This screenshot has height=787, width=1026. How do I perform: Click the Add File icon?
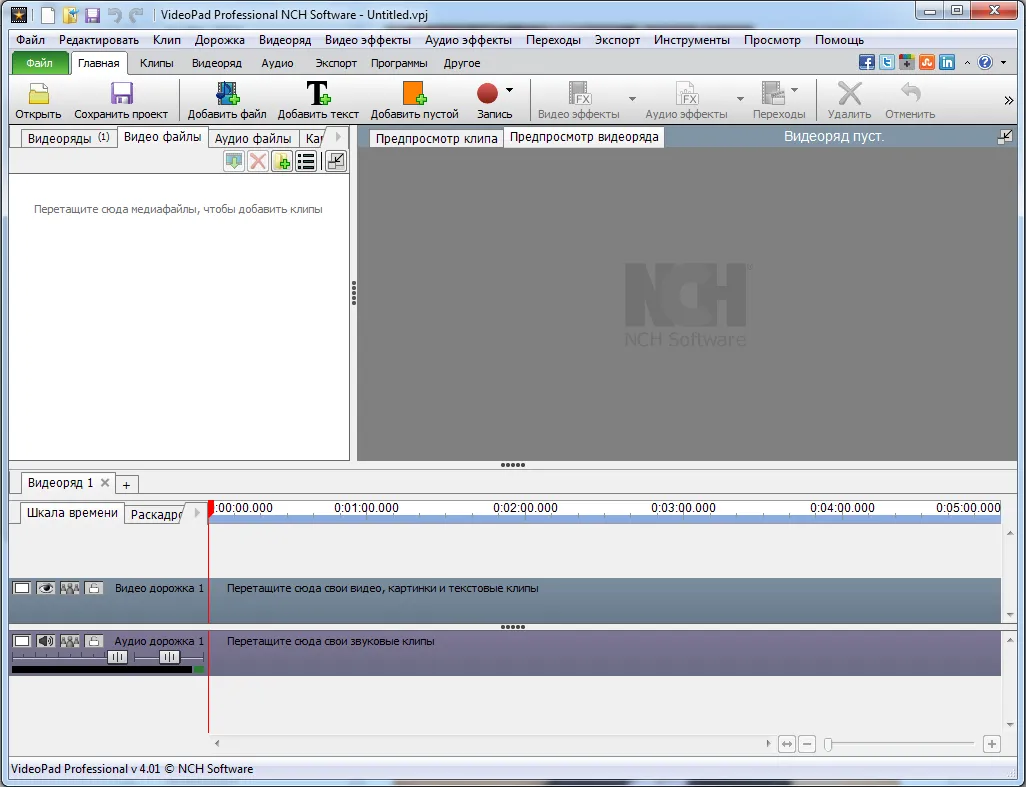(227, 93)
